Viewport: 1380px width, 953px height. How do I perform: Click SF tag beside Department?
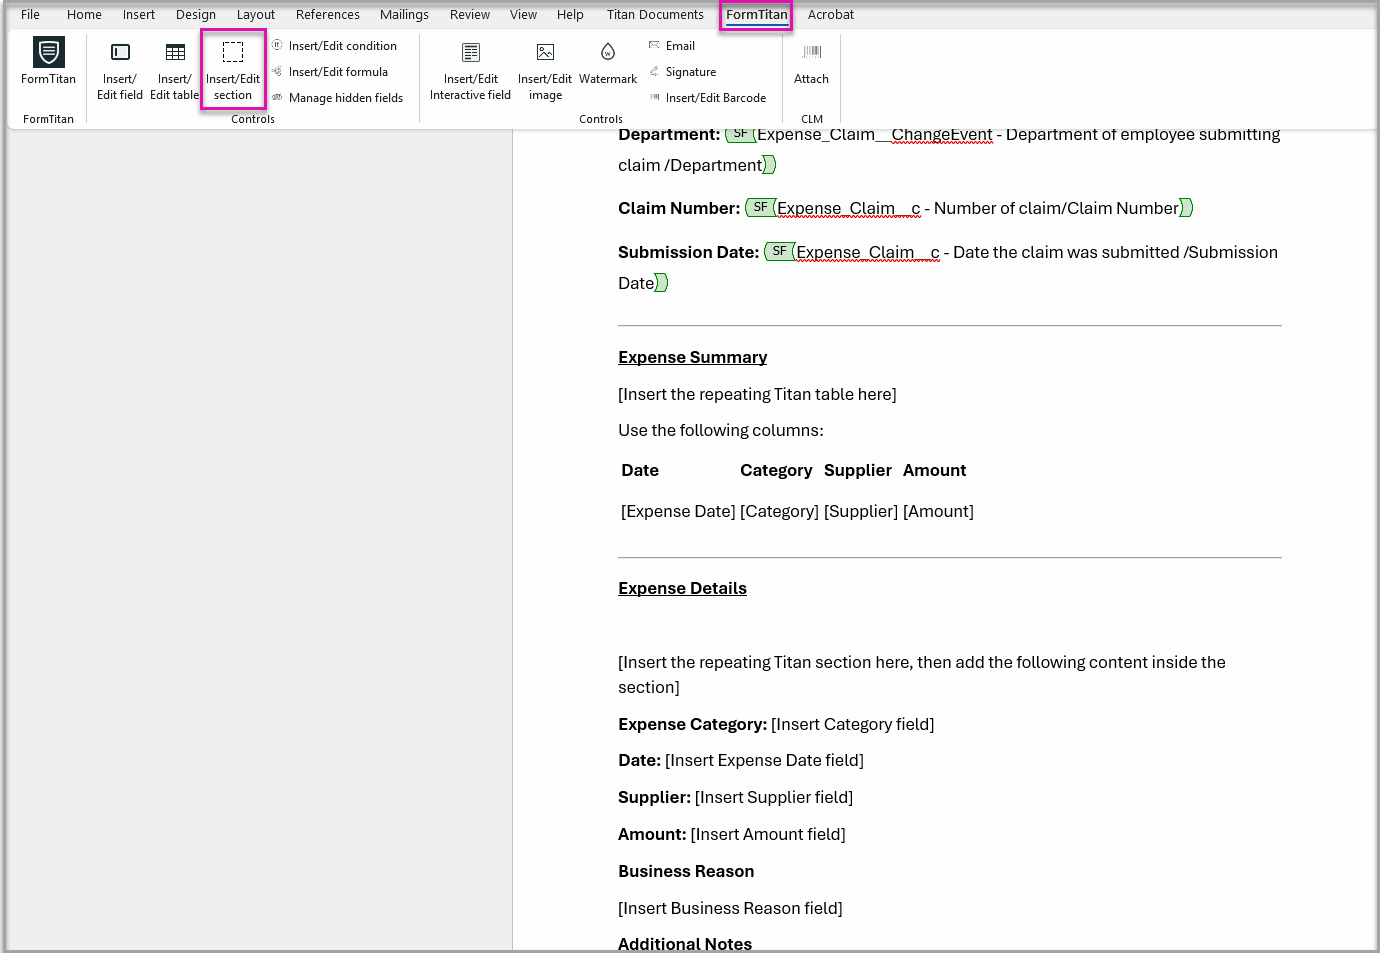[x=740, y=134]
